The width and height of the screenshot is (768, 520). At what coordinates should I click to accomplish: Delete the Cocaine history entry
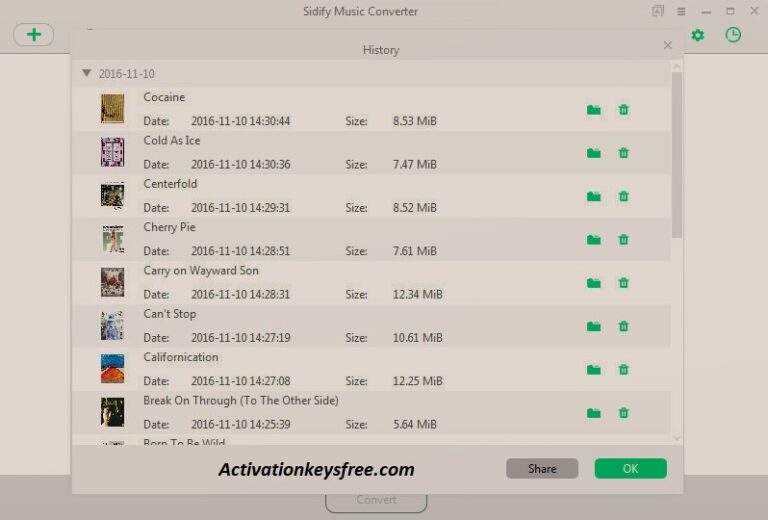click(x=624, y=110)
